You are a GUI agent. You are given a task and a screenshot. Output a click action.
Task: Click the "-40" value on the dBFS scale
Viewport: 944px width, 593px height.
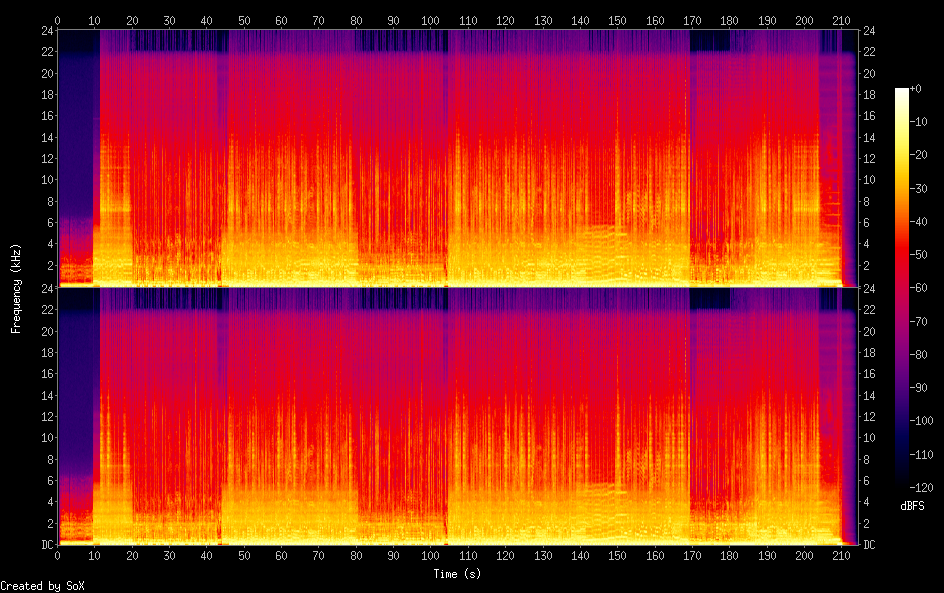919,222
